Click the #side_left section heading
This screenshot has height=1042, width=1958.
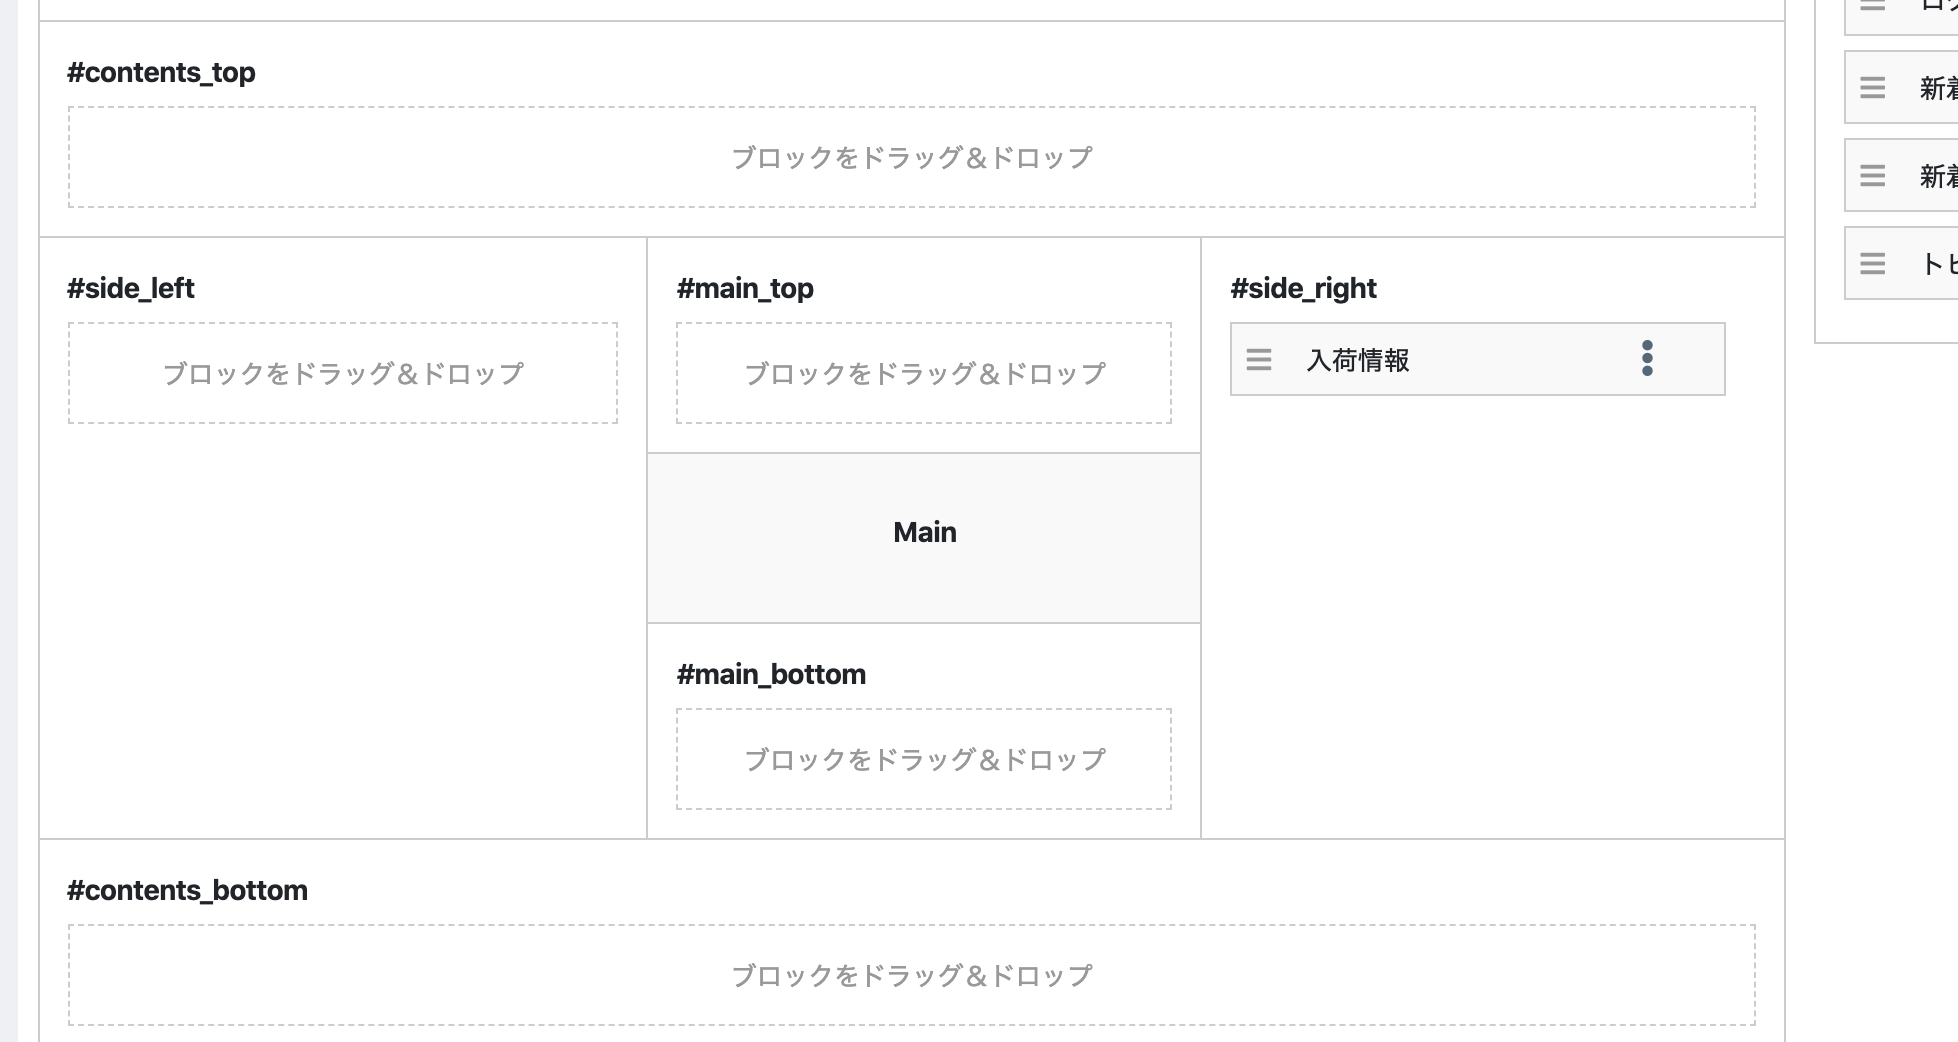[131, 288]
